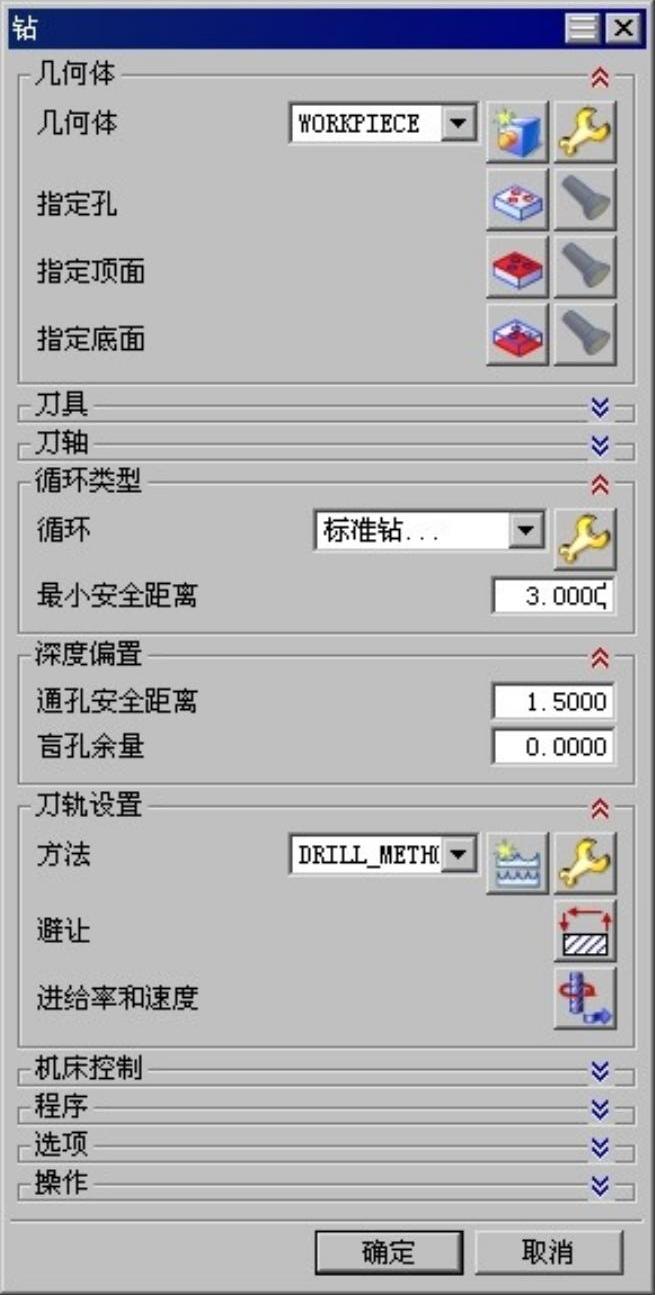
Task: Expand the 刀具 tool section
Action: click(600, 406)
